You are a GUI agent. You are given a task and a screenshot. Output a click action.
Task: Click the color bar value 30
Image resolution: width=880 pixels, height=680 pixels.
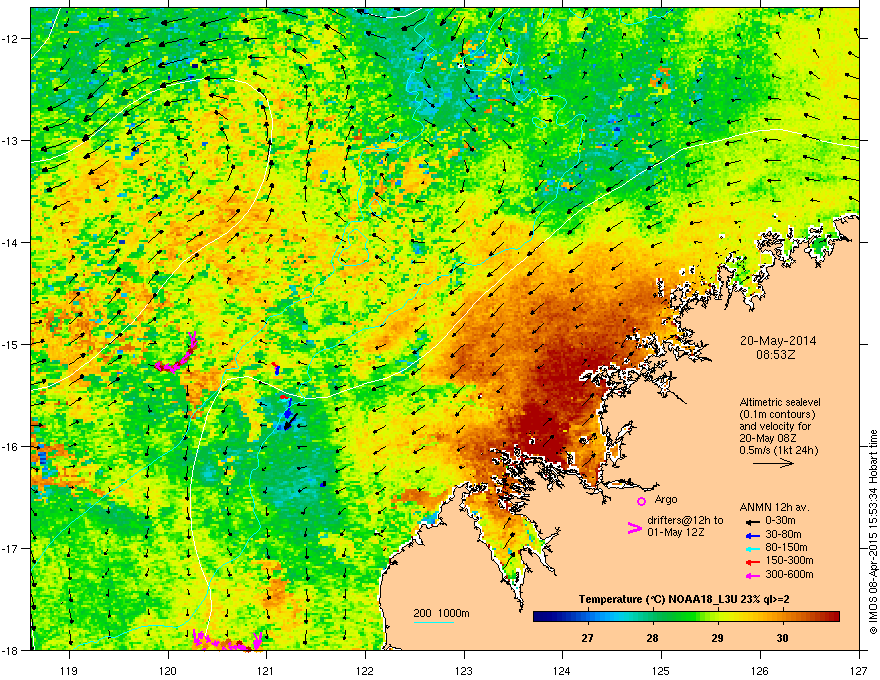(x=782, y=638)
